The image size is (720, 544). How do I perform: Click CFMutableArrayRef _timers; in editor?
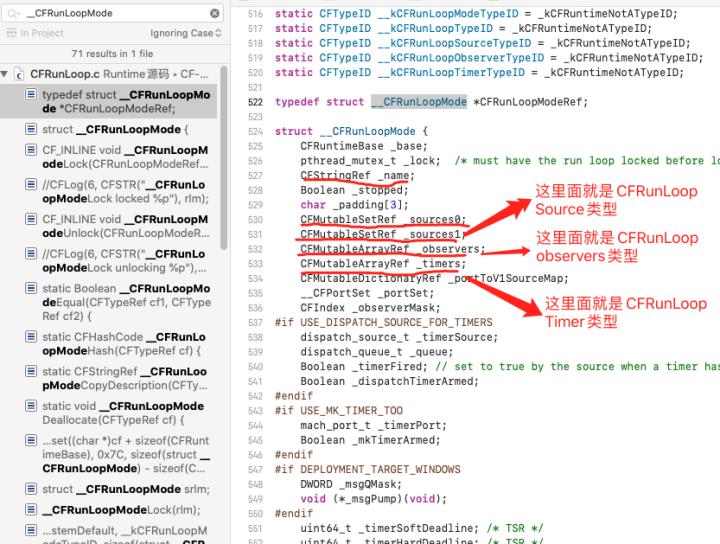pyautogui.click(x=383, y=264)
